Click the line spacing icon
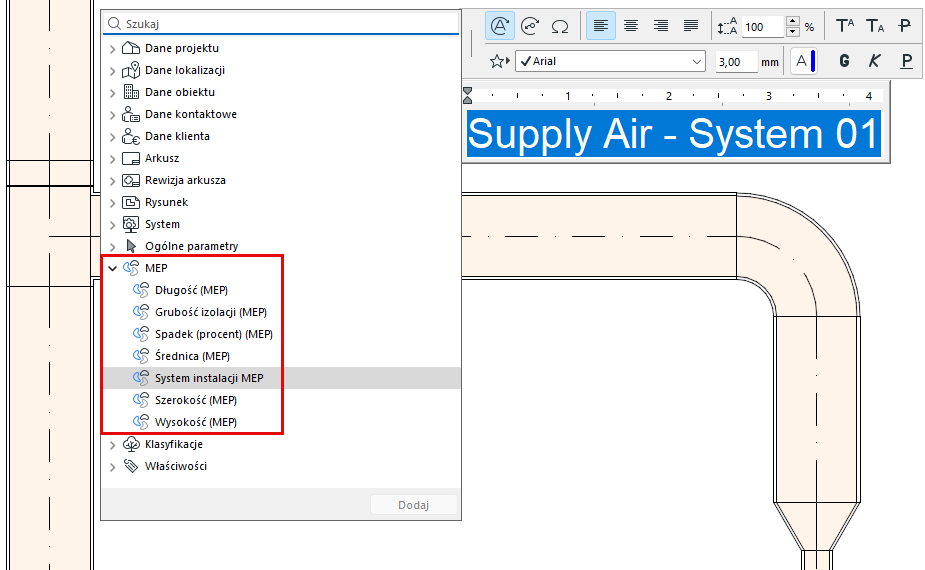Viewport: 925px width, 570px height. tap(727, 27)
